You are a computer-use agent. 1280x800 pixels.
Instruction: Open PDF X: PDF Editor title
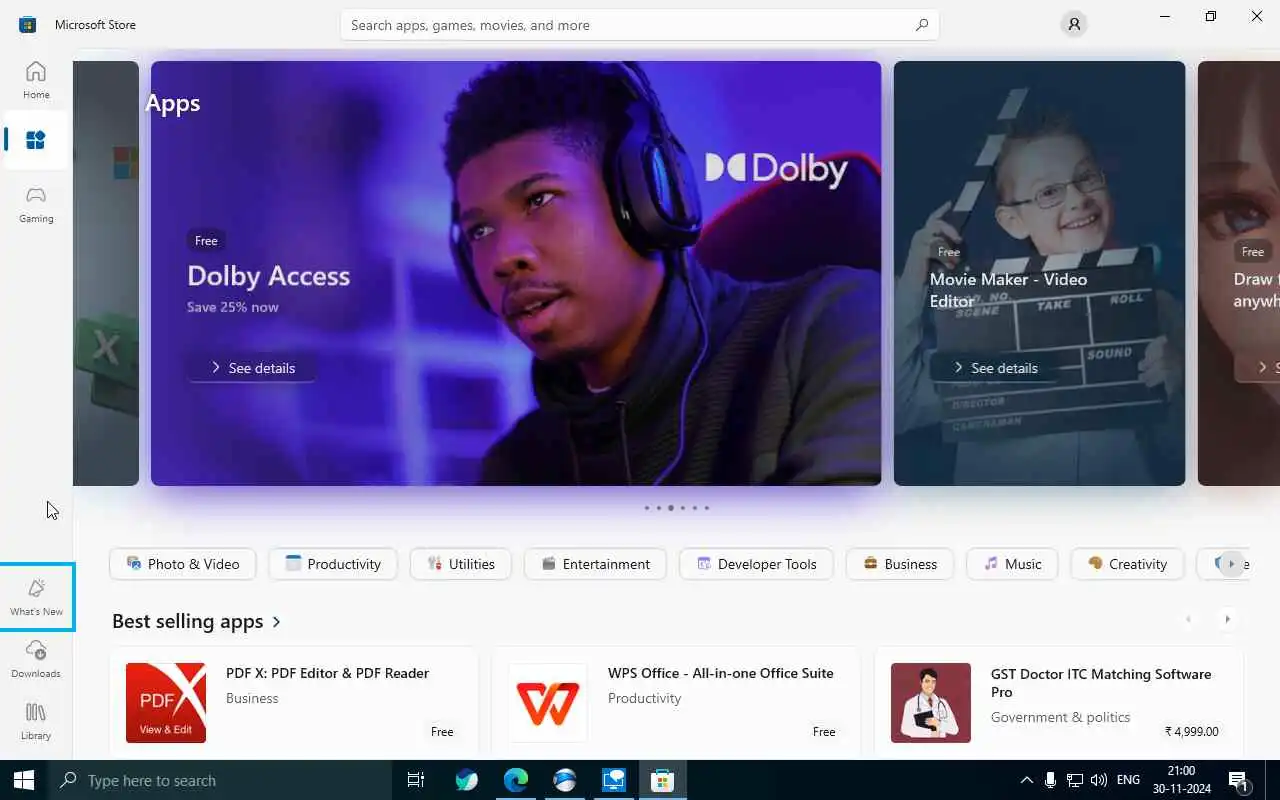(x=327, y=673)
